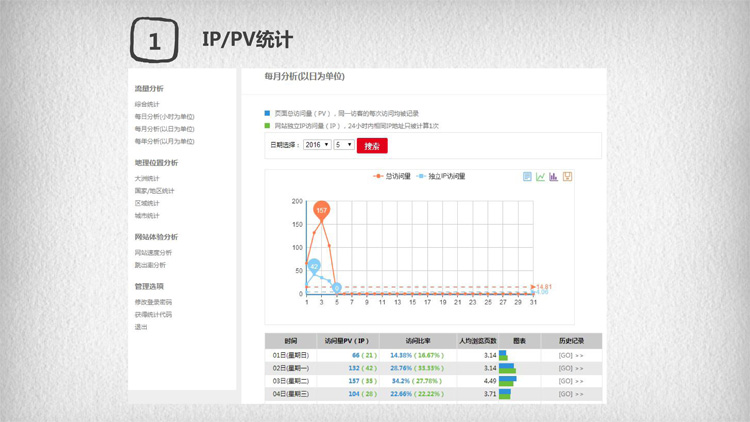Save chart as image icon
Screen dimensions: 750x422
point(567,177)
